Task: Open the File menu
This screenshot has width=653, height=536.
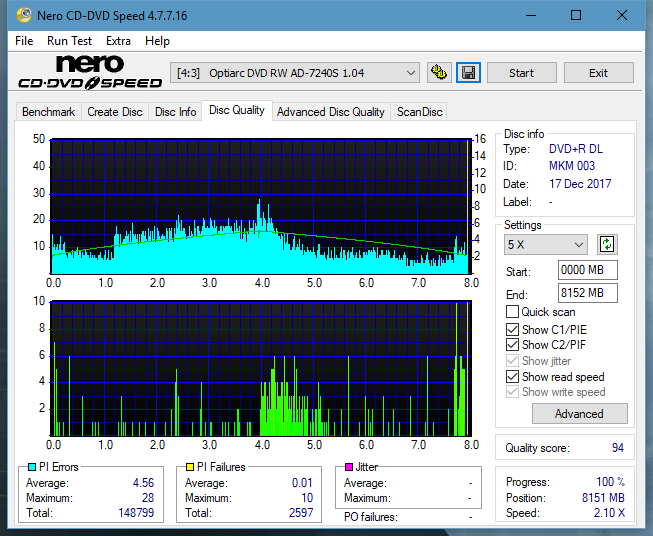Action: pos(24,41)
